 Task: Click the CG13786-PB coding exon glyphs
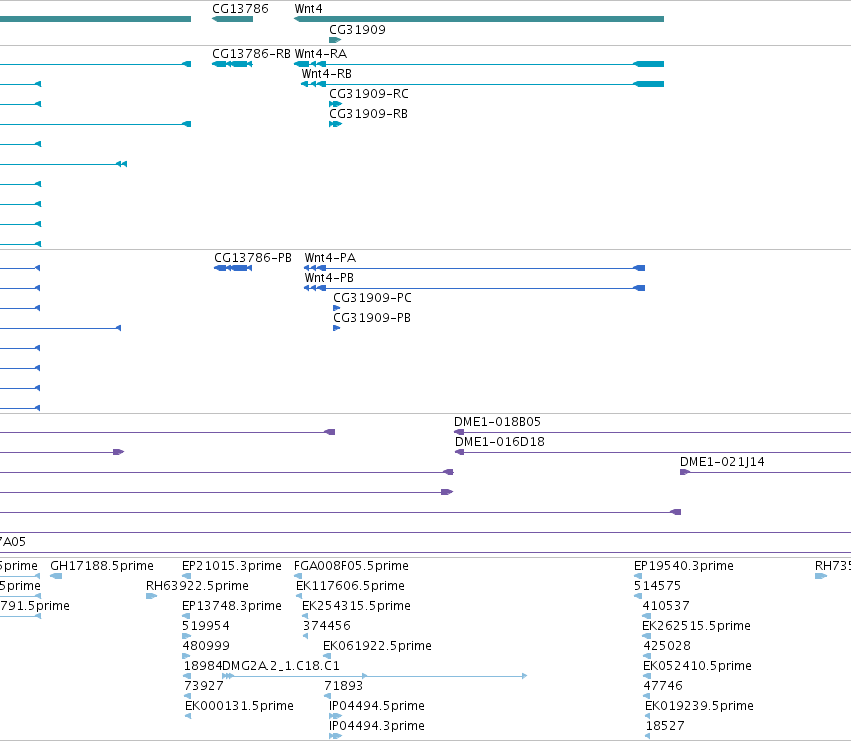[233, 268]
